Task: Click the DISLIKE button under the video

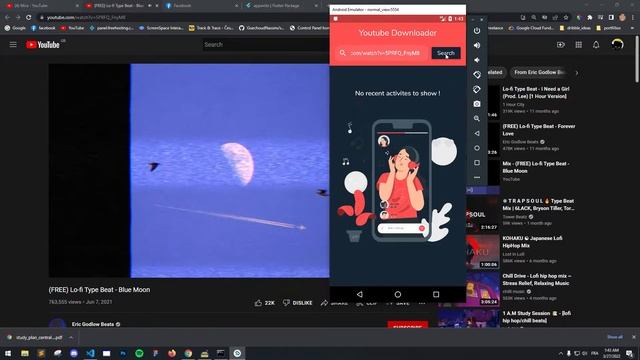Action: pos(298,303)
